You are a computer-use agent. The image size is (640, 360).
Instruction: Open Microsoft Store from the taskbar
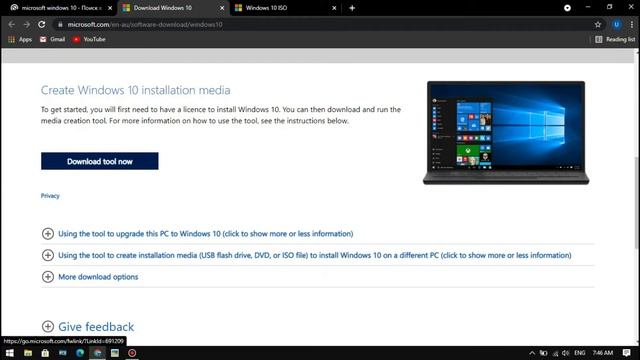pyautogui.click(x=45, y=353)
